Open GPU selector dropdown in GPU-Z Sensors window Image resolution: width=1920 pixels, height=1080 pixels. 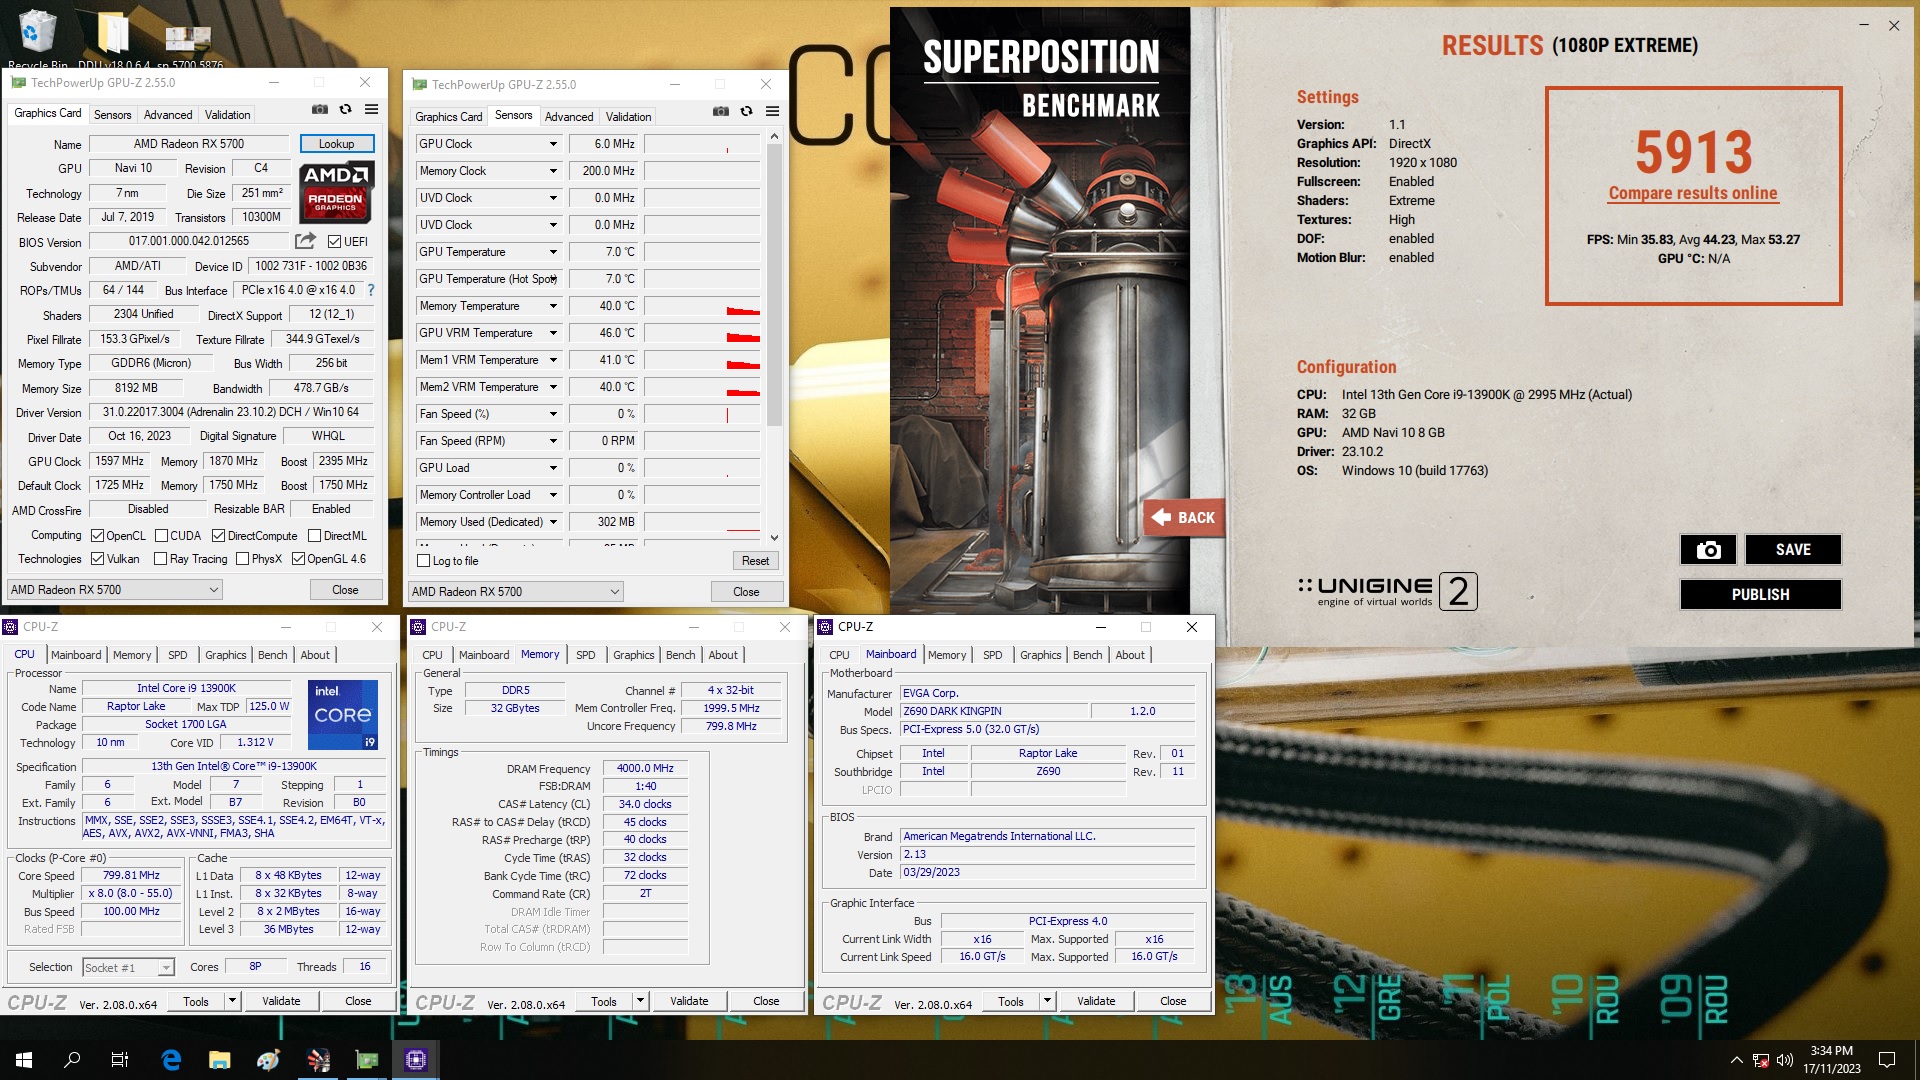(515, 592)
